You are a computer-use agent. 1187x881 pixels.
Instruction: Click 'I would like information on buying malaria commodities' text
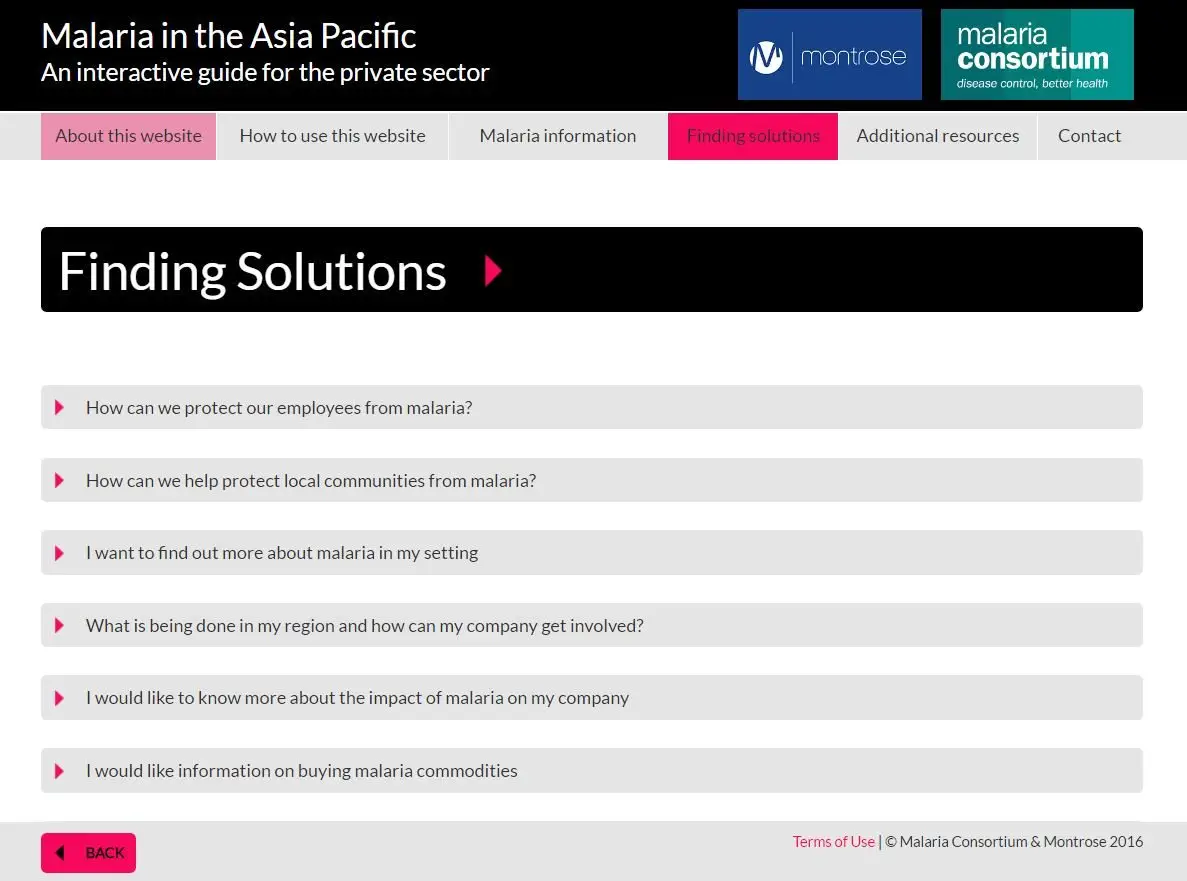pos(302,770)
